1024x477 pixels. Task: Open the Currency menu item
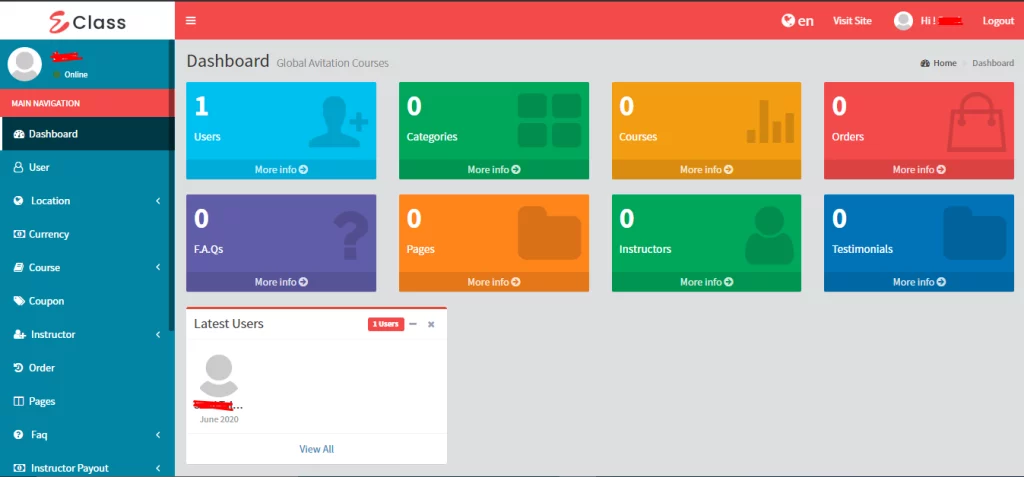pyautogui.click(x=87, y=234)
